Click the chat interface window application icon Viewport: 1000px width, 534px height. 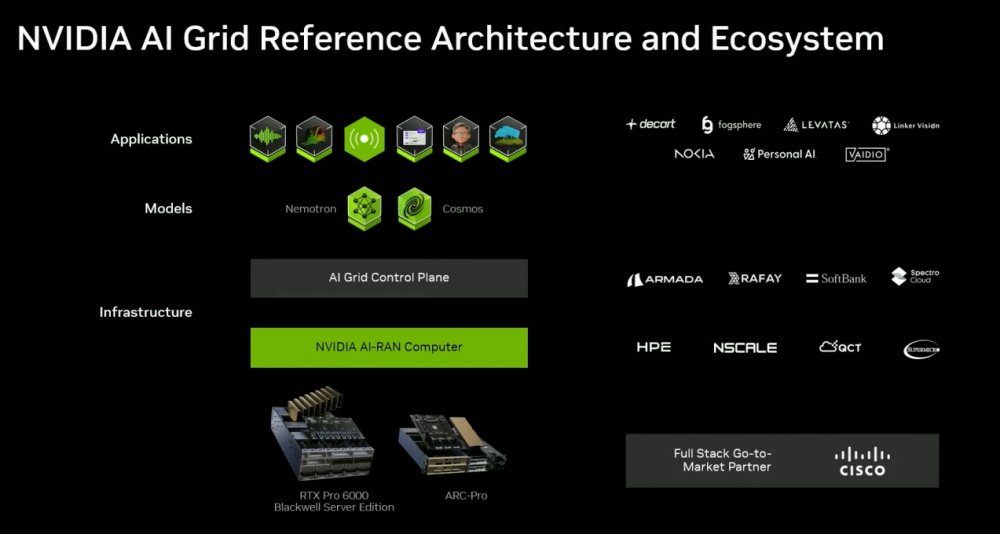click(413, 139)
